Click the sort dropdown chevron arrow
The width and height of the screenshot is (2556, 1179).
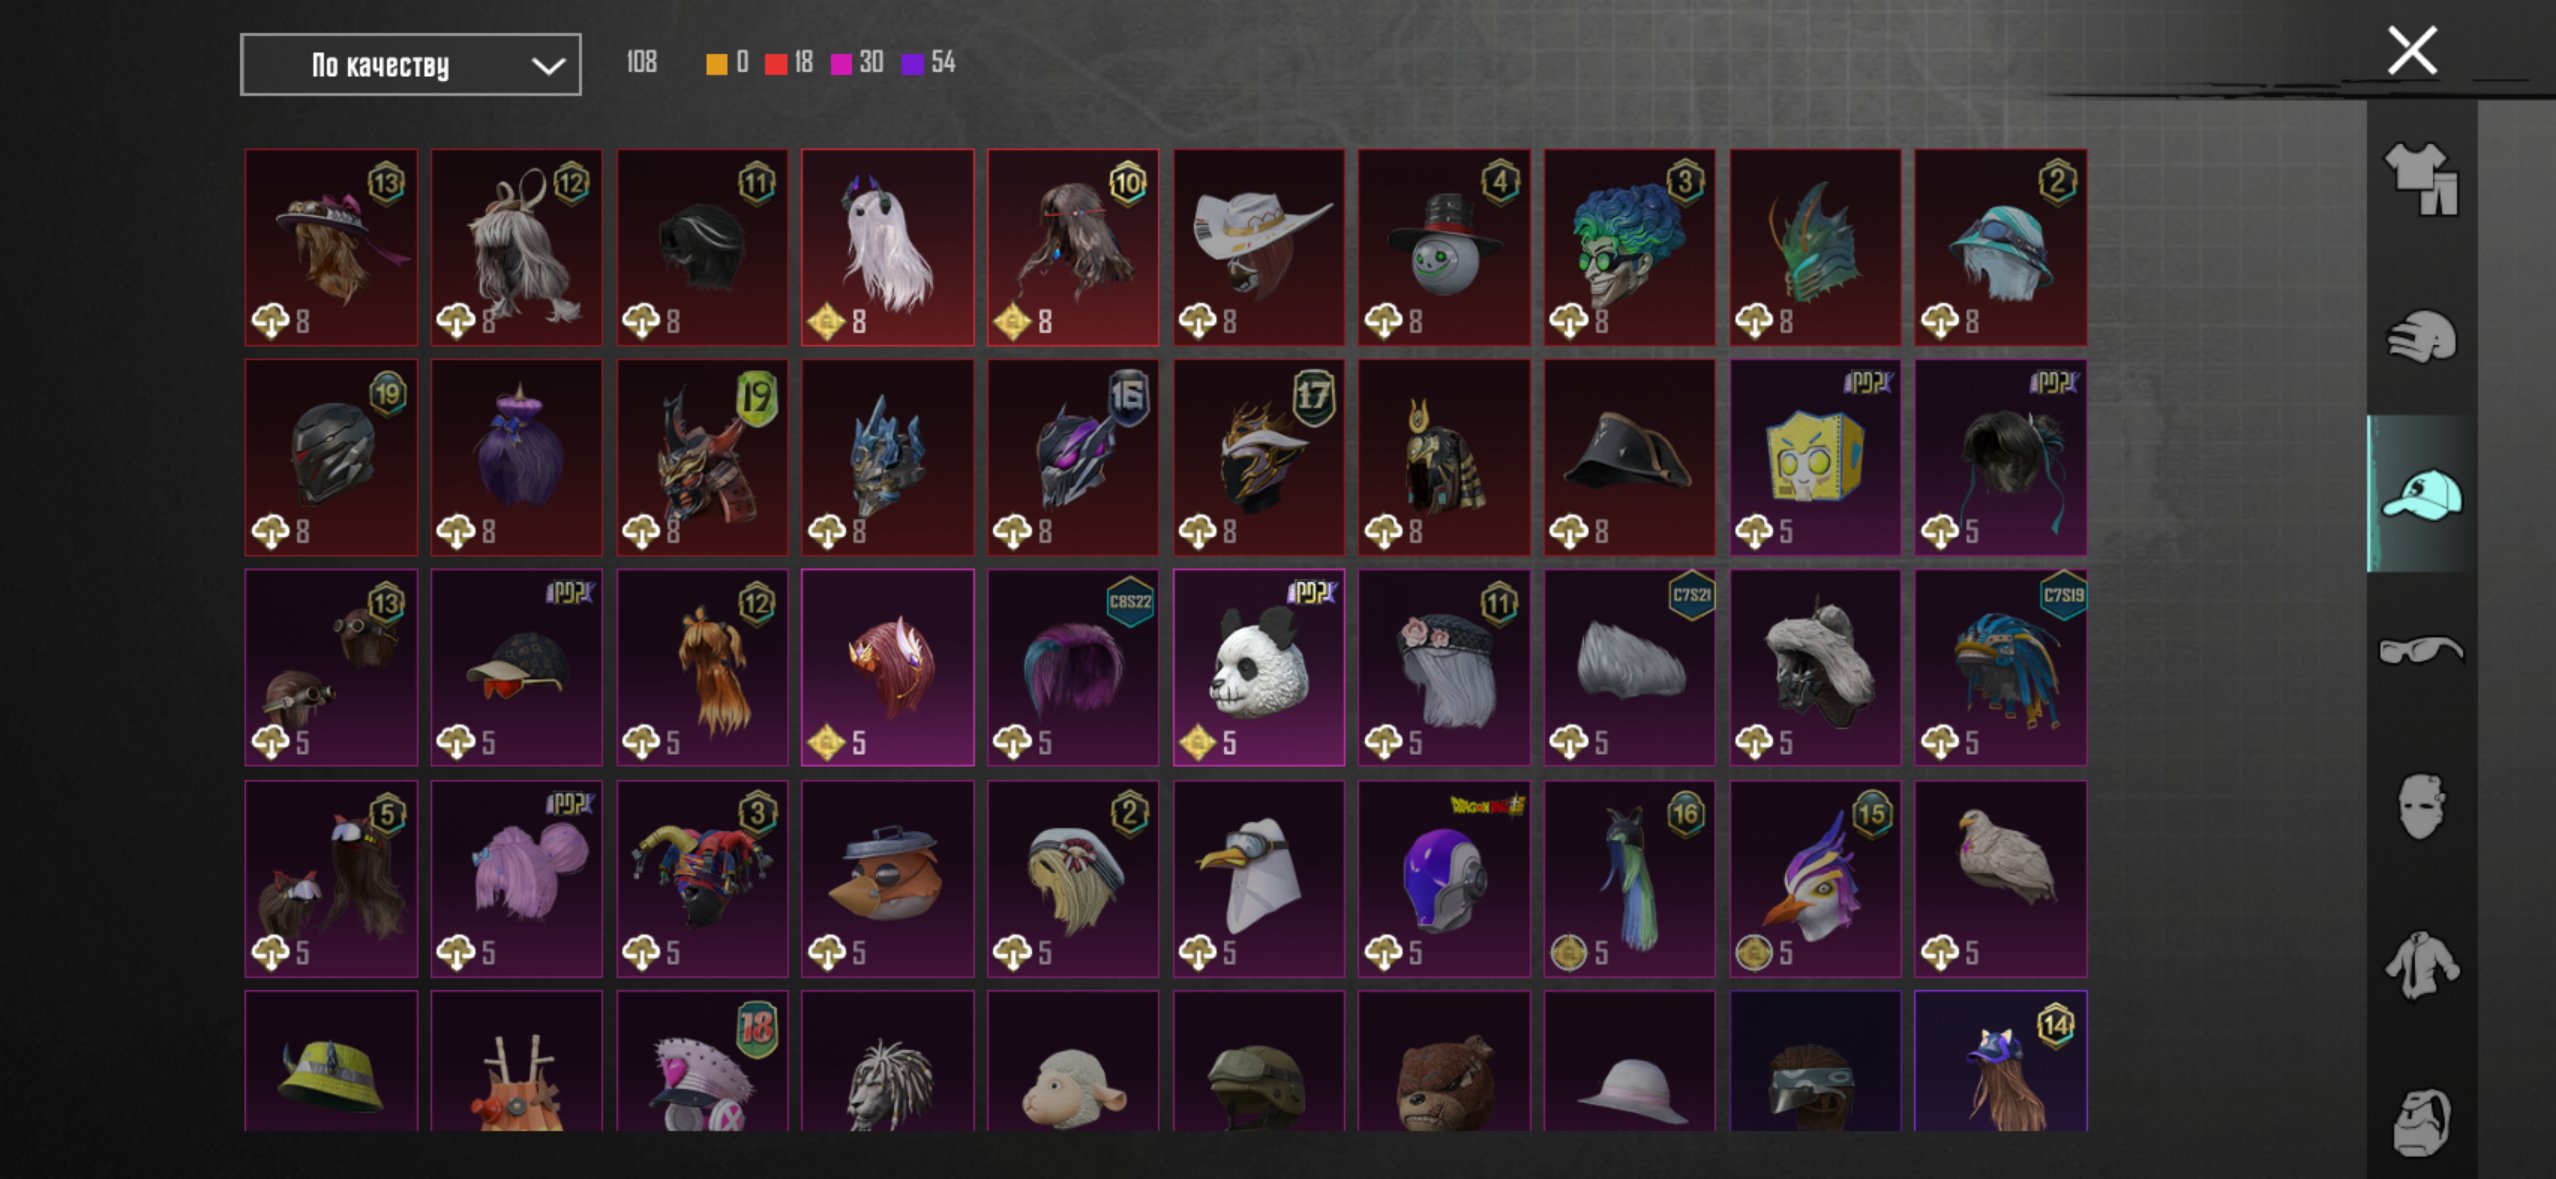click(x=548, y=66)
